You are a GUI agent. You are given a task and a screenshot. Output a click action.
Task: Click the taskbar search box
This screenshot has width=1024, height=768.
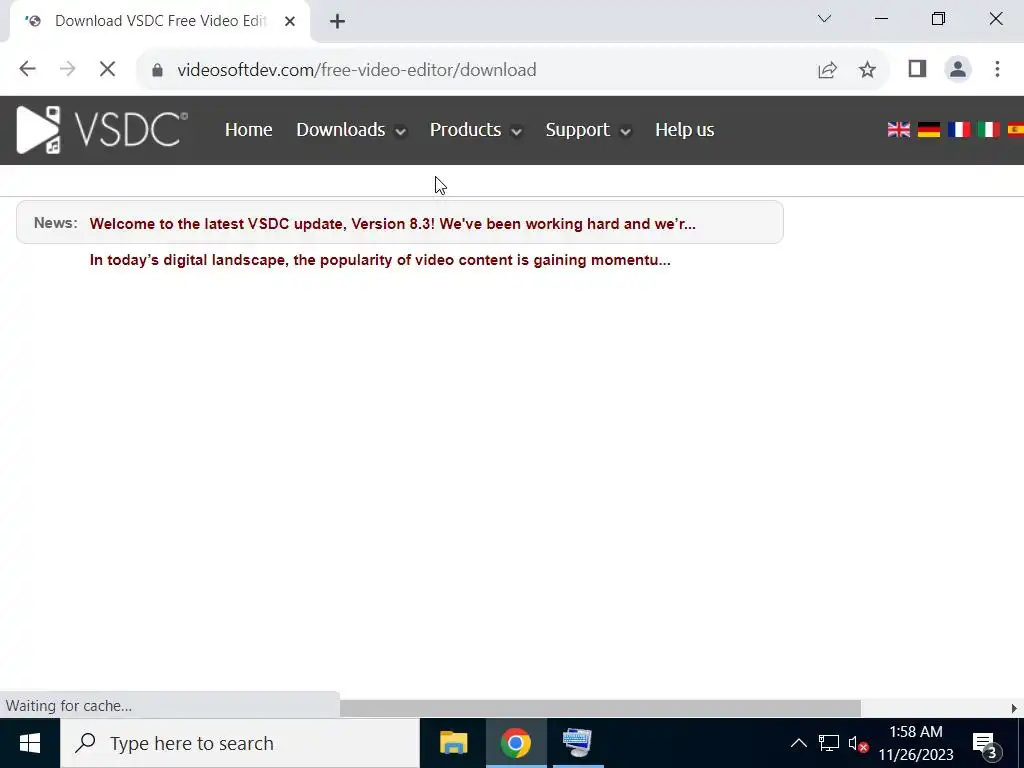point(240,743)
